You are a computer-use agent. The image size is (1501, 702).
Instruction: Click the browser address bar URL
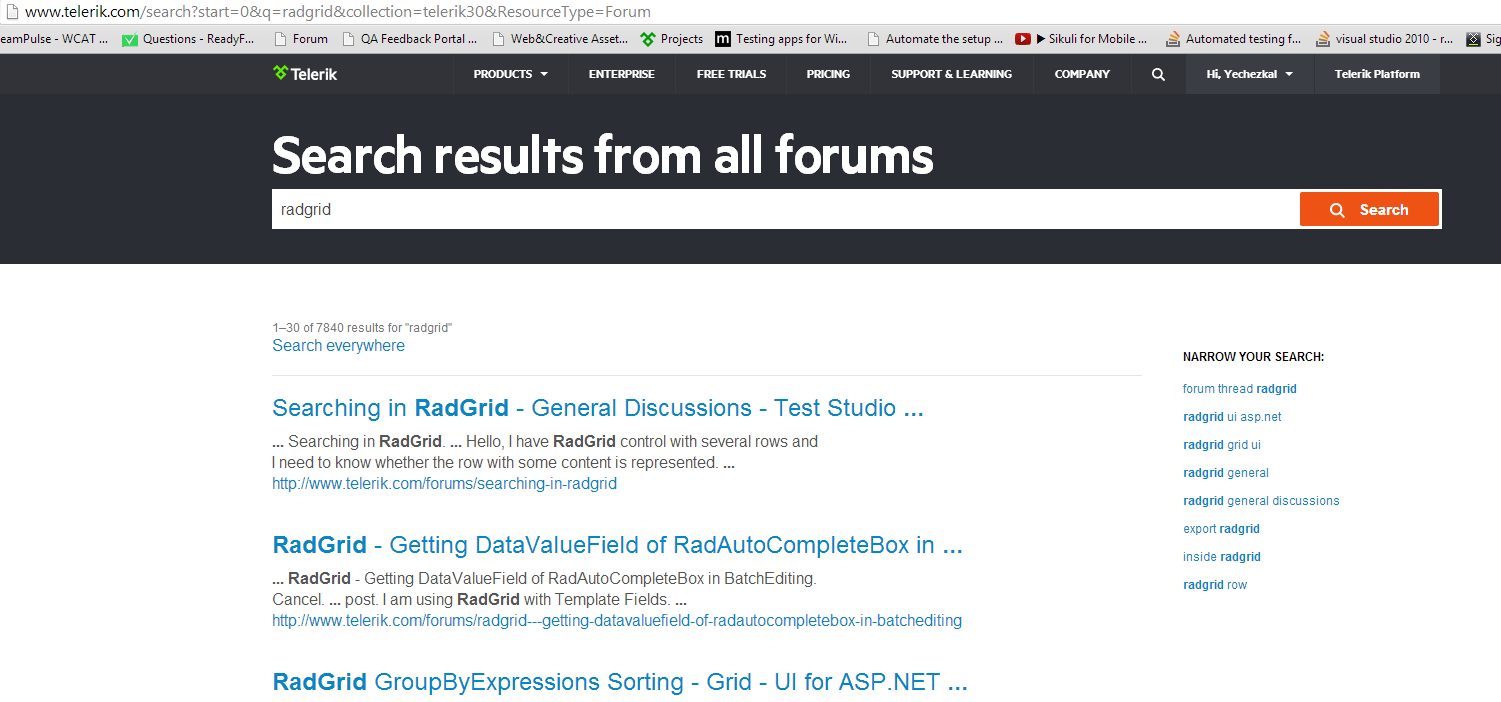click(337, 12)
